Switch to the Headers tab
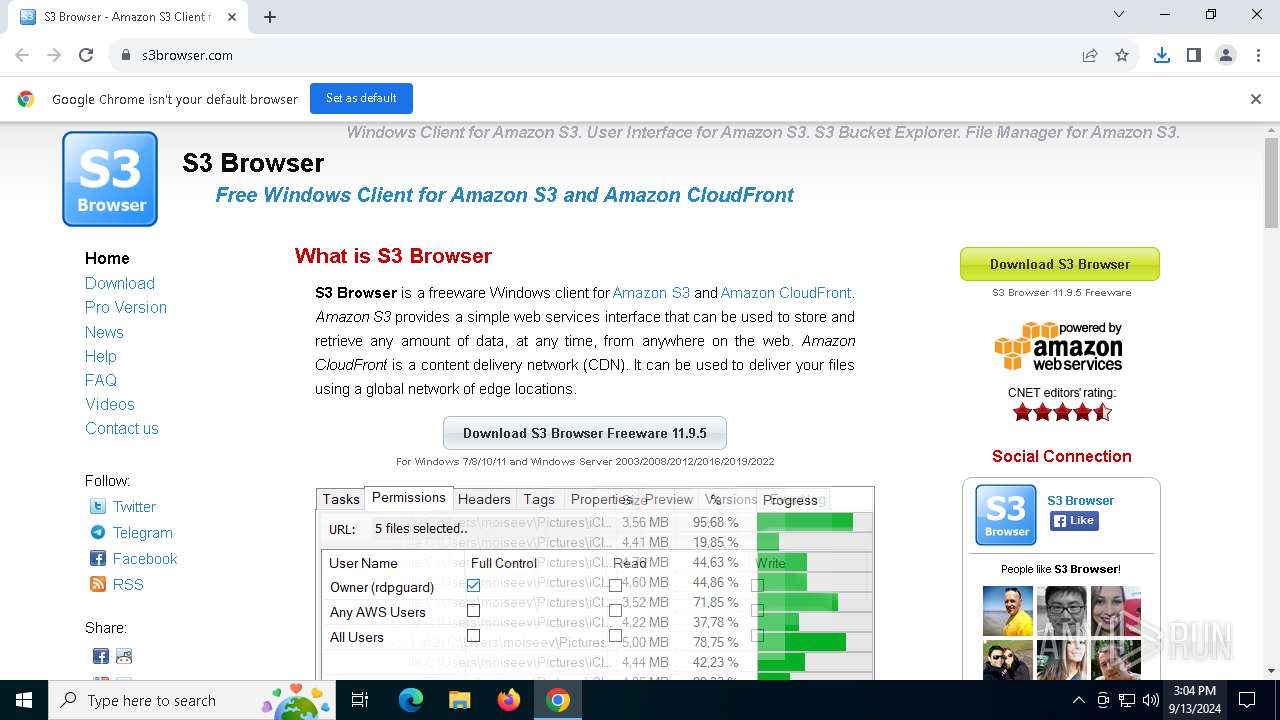 point(484,499)
